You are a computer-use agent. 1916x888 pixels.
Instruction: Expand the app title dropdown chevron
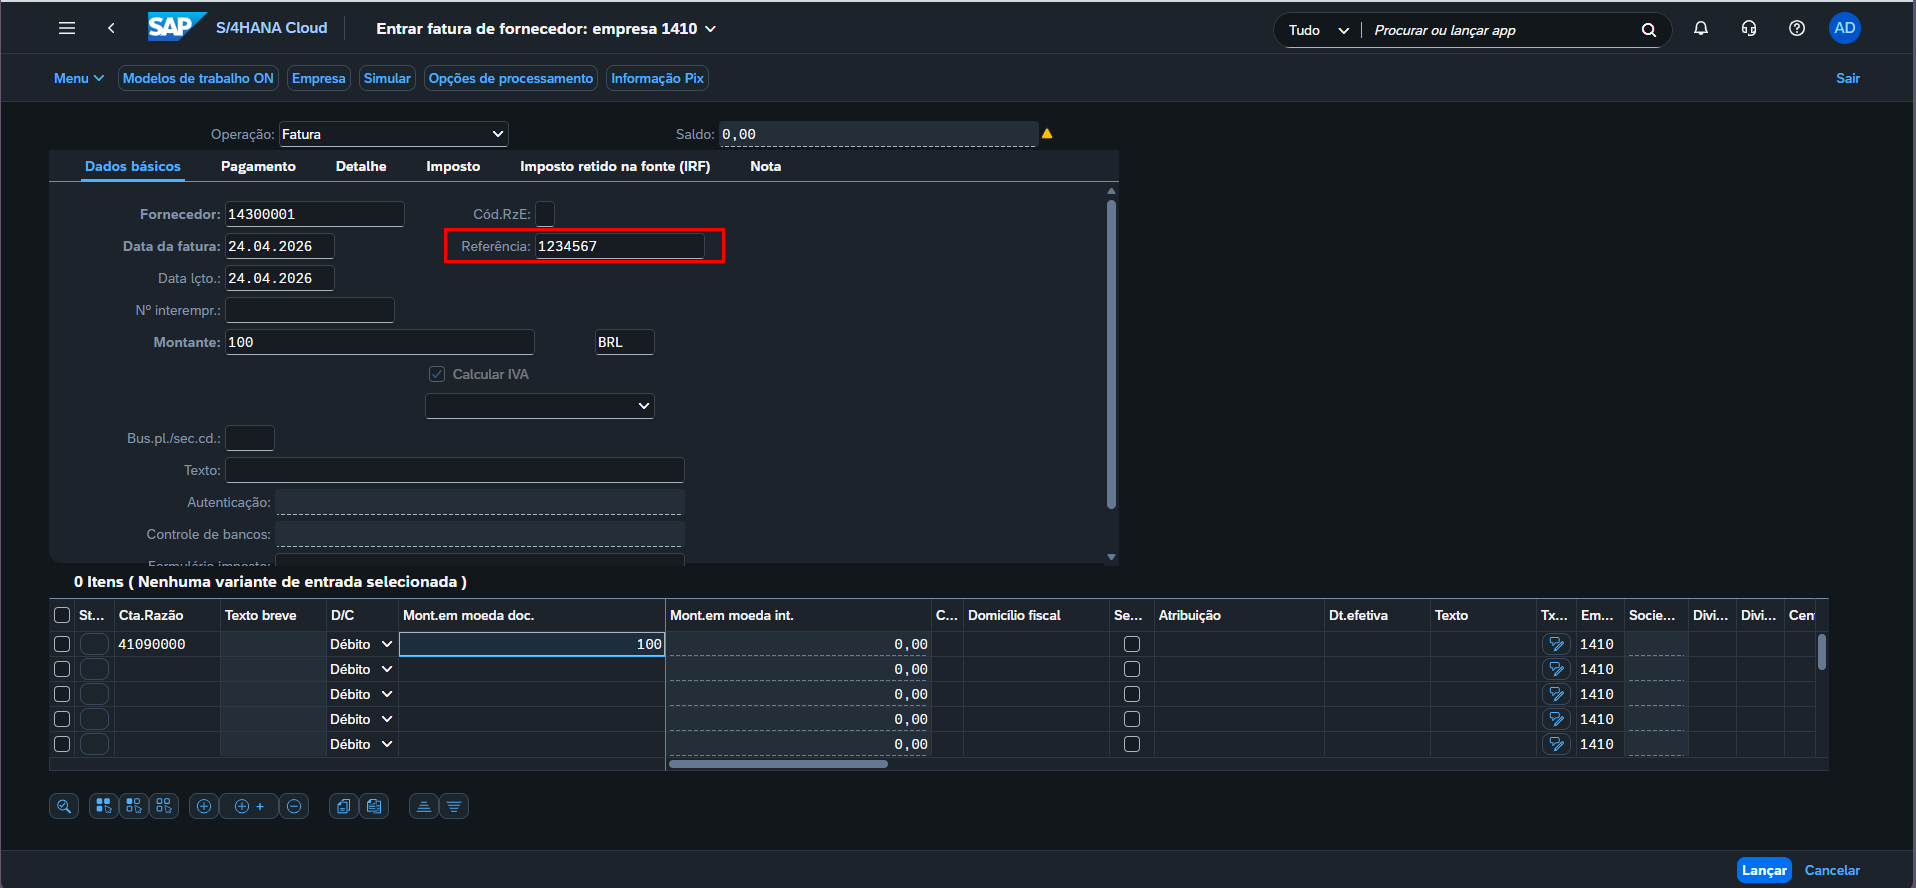711,29
